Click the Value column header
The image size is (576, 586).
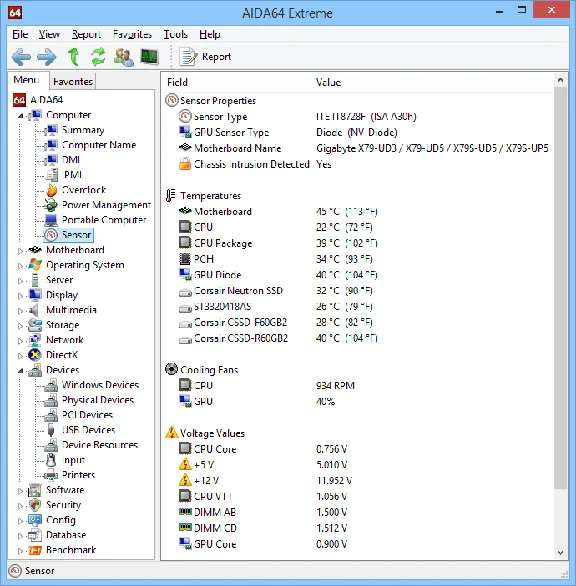point(328,82)
